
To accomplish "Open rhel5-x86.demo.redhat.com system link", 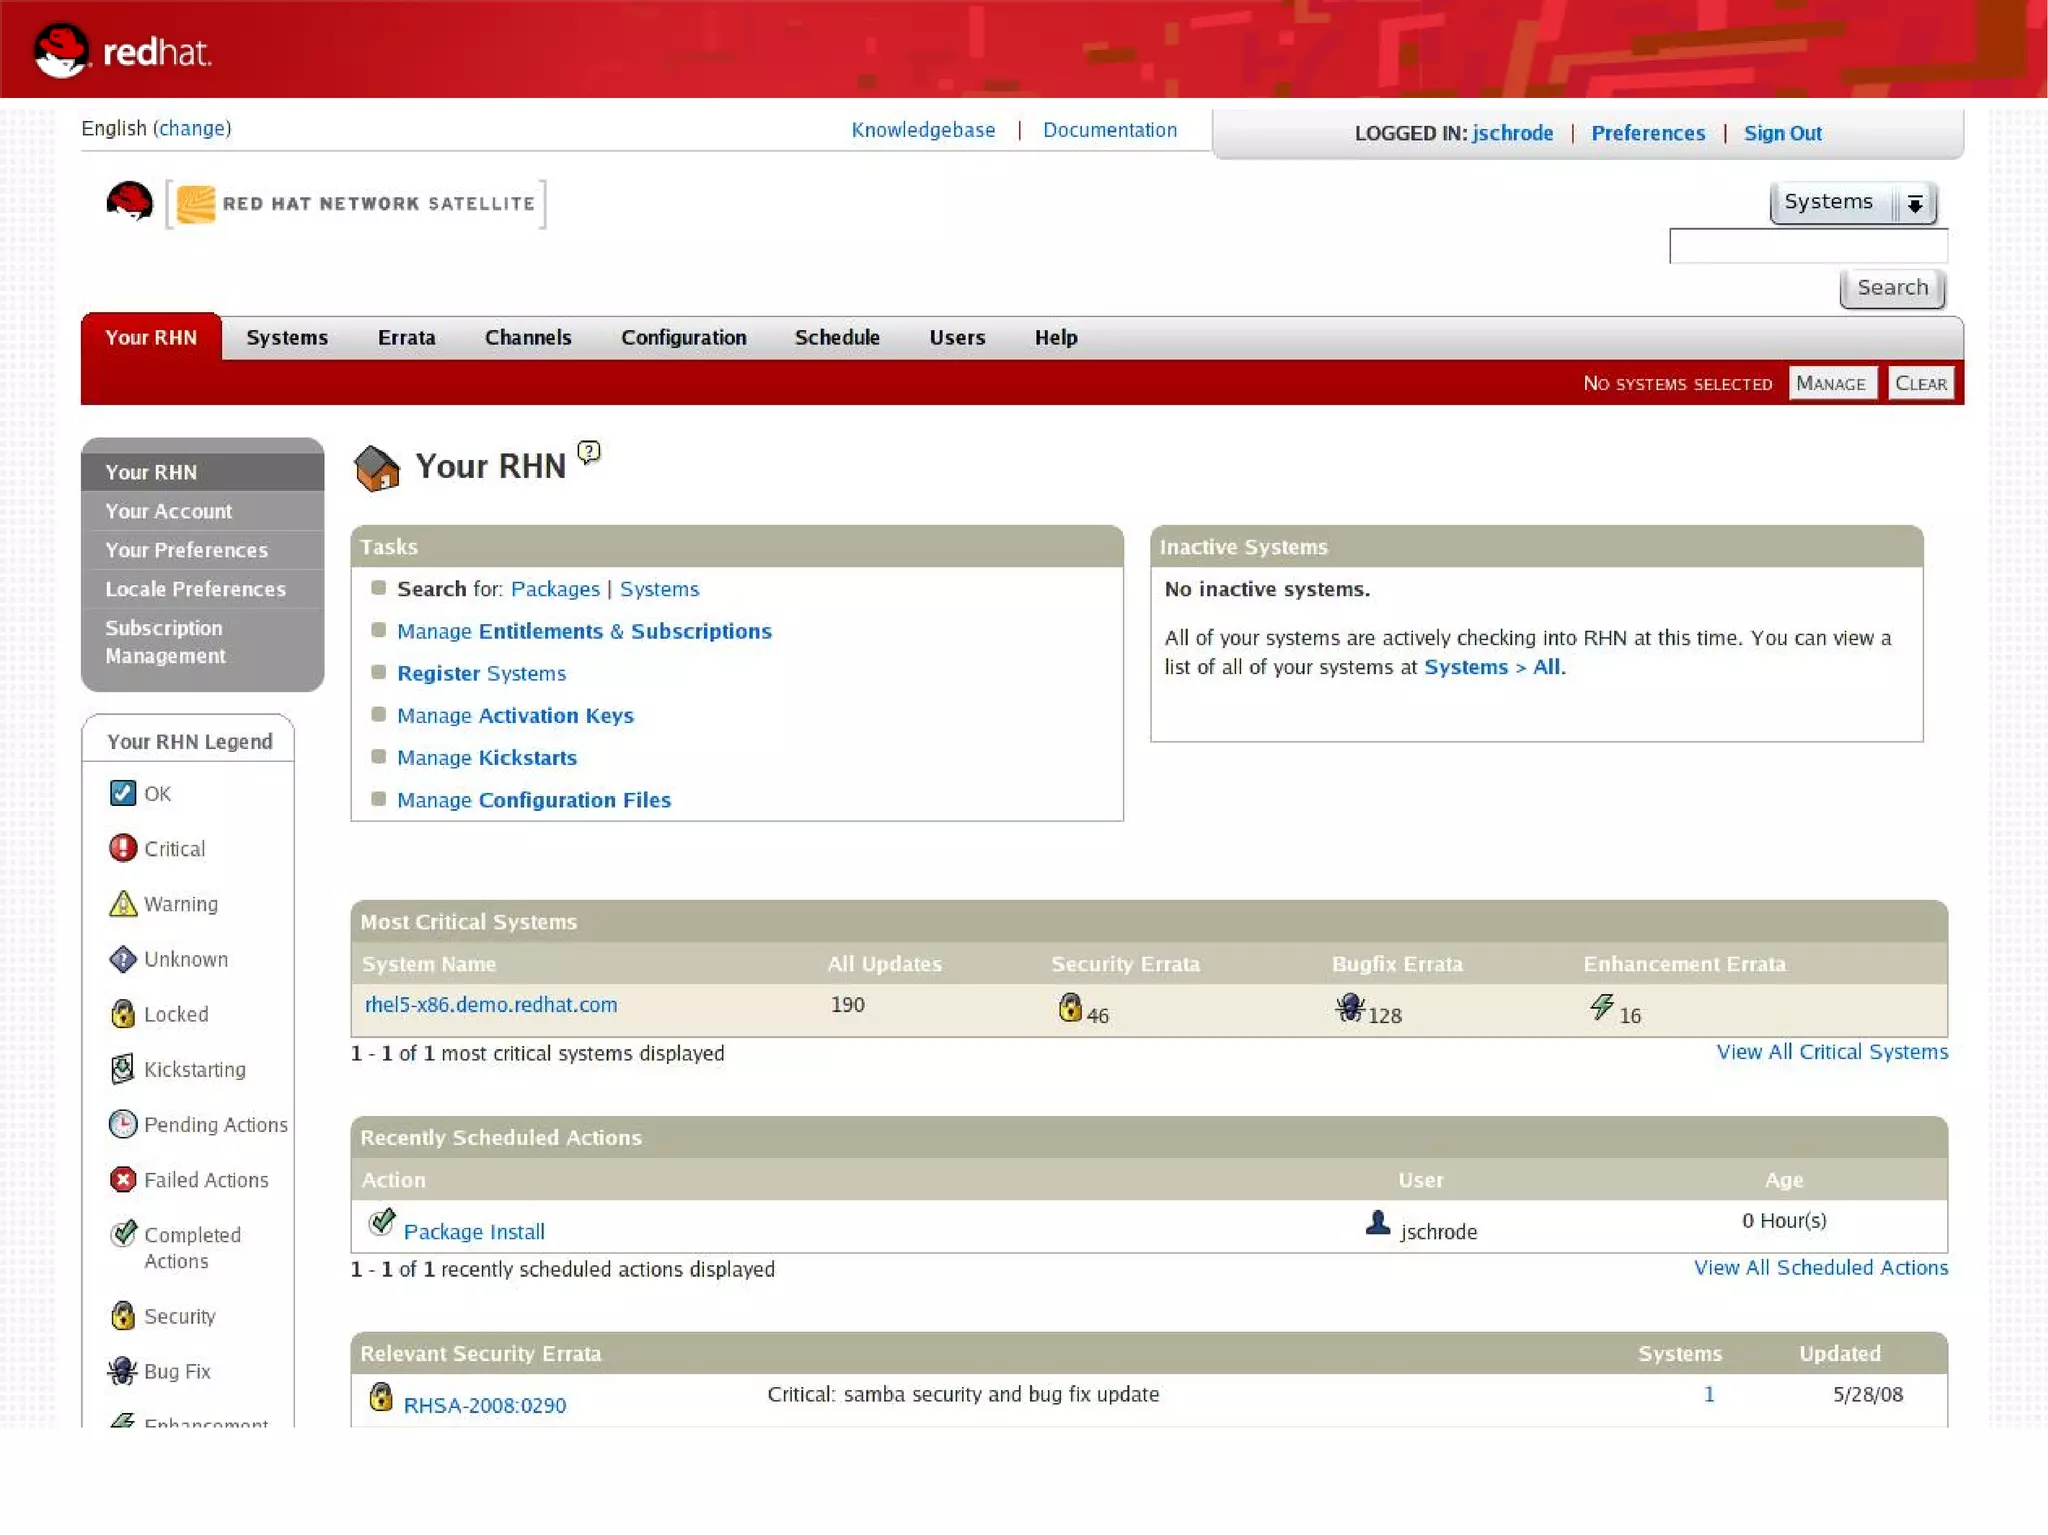I will coord(491,1005).
